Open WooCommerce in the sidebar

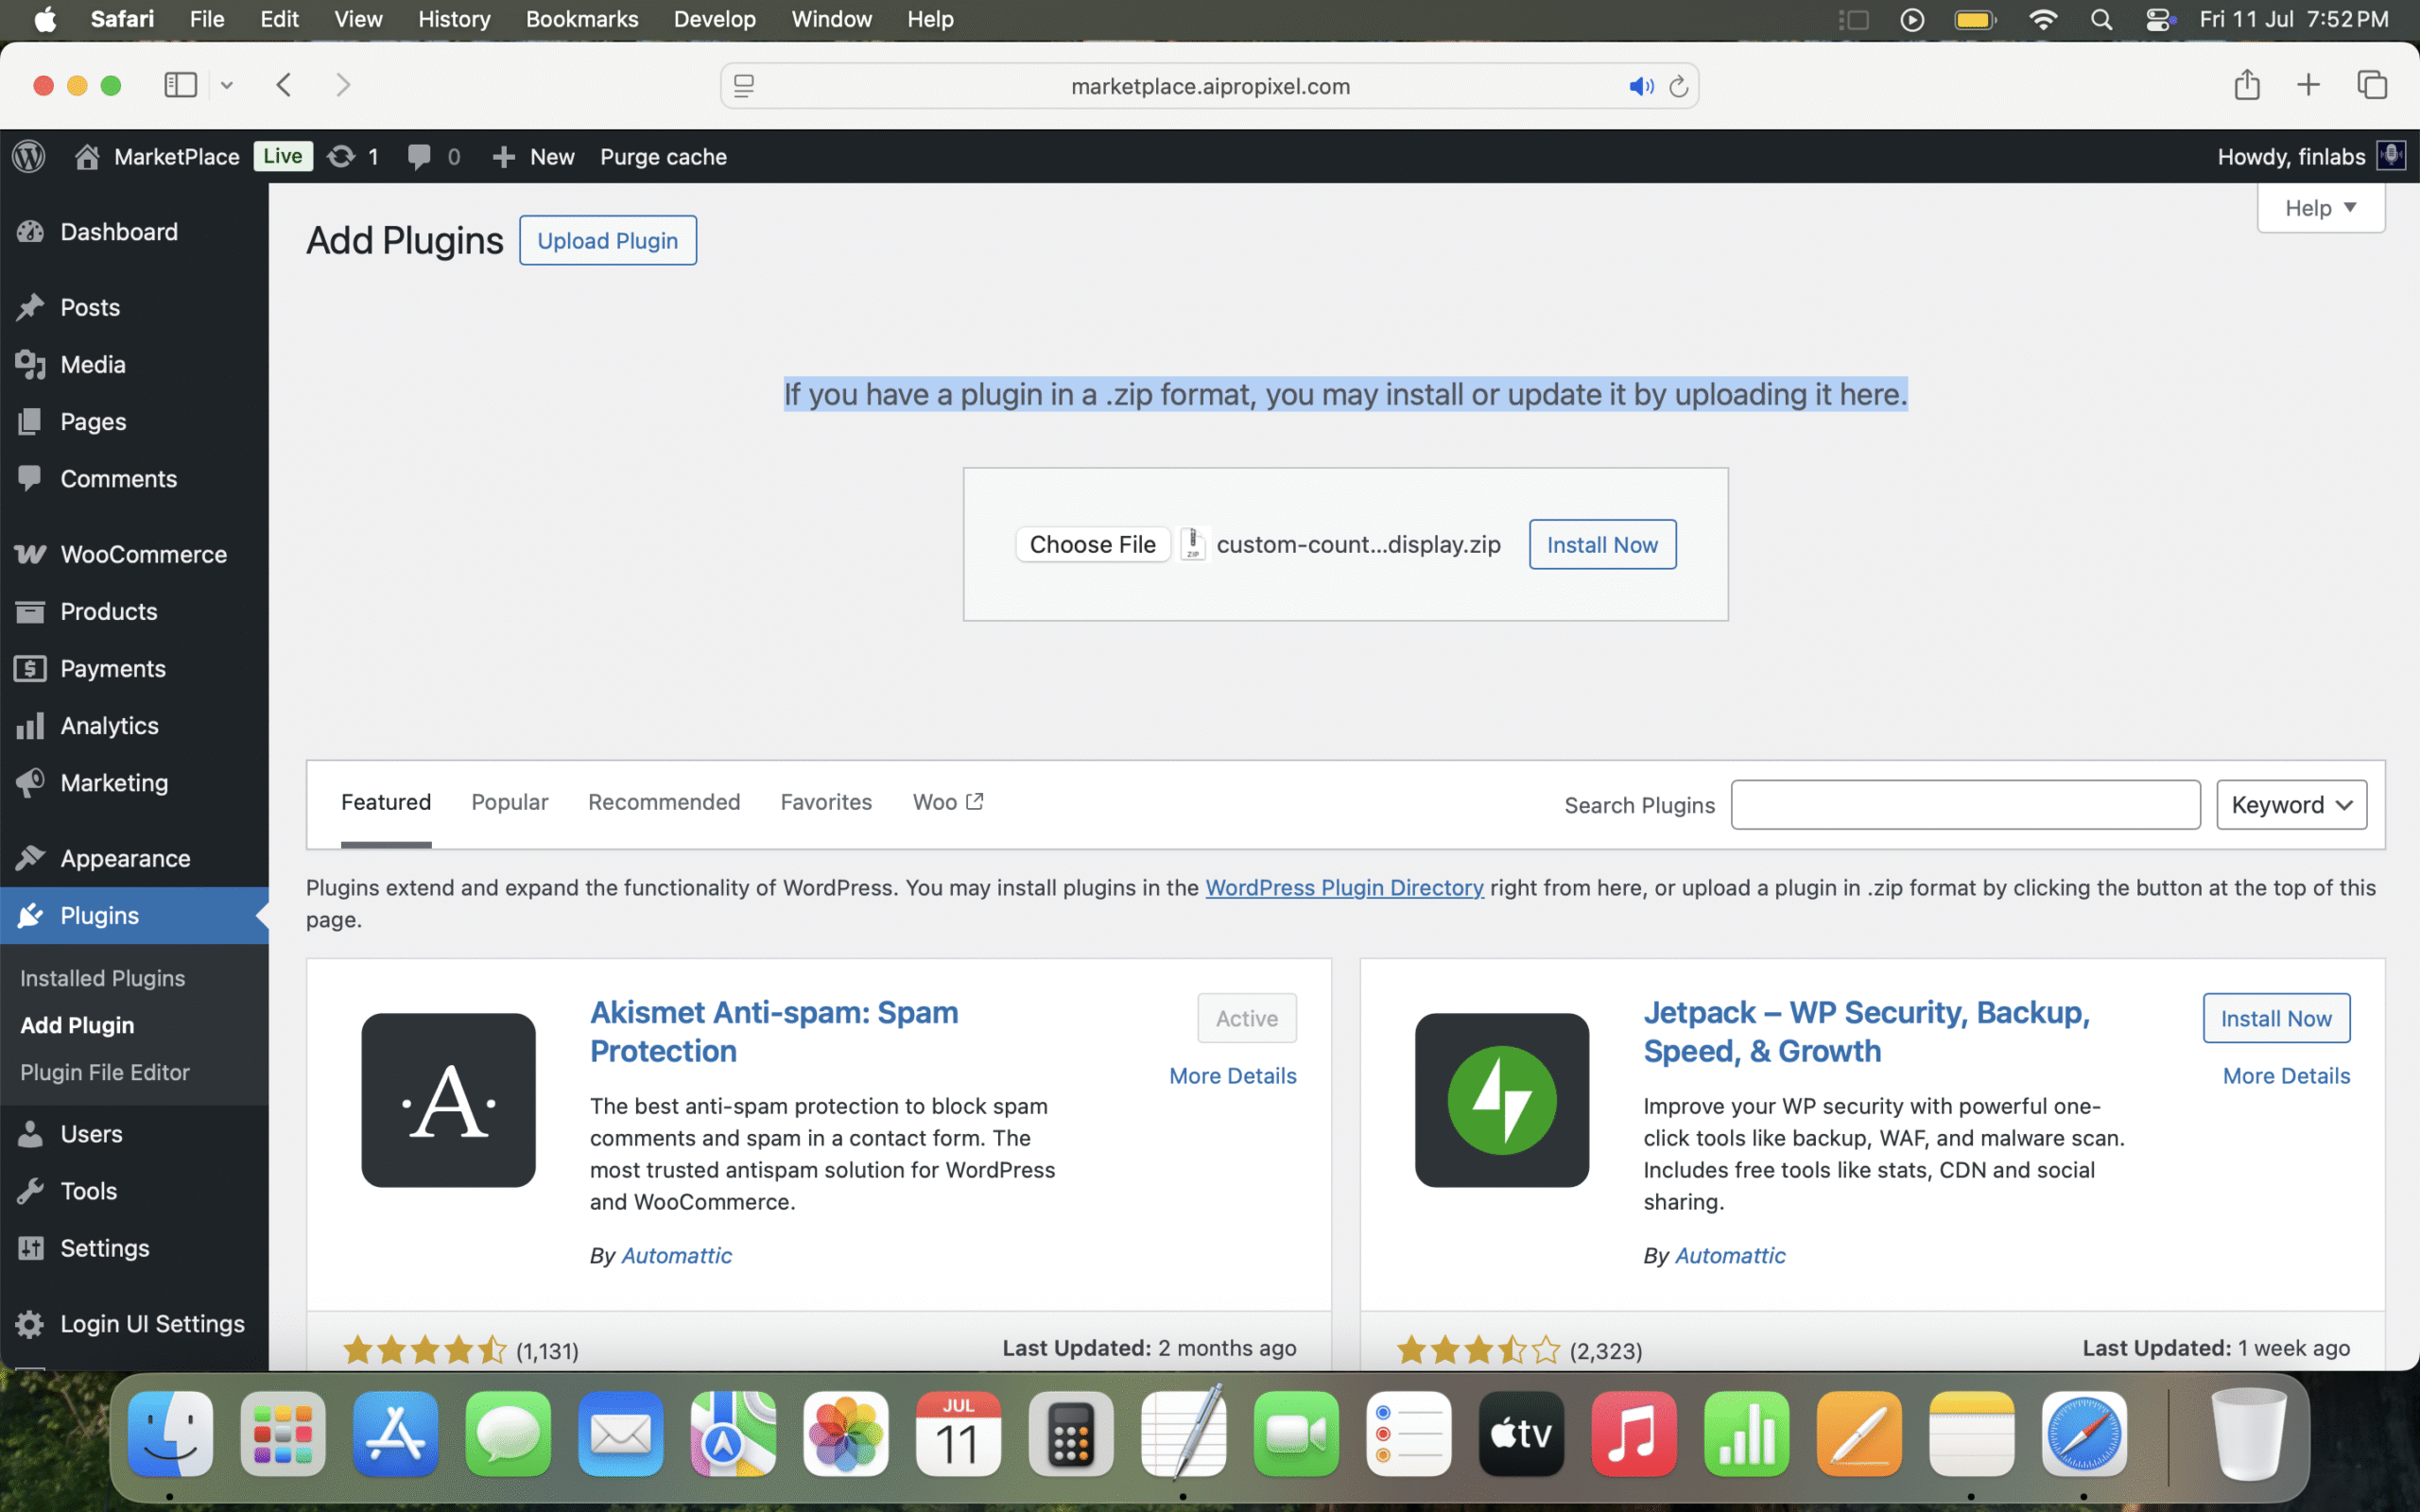tap(143, 554)
